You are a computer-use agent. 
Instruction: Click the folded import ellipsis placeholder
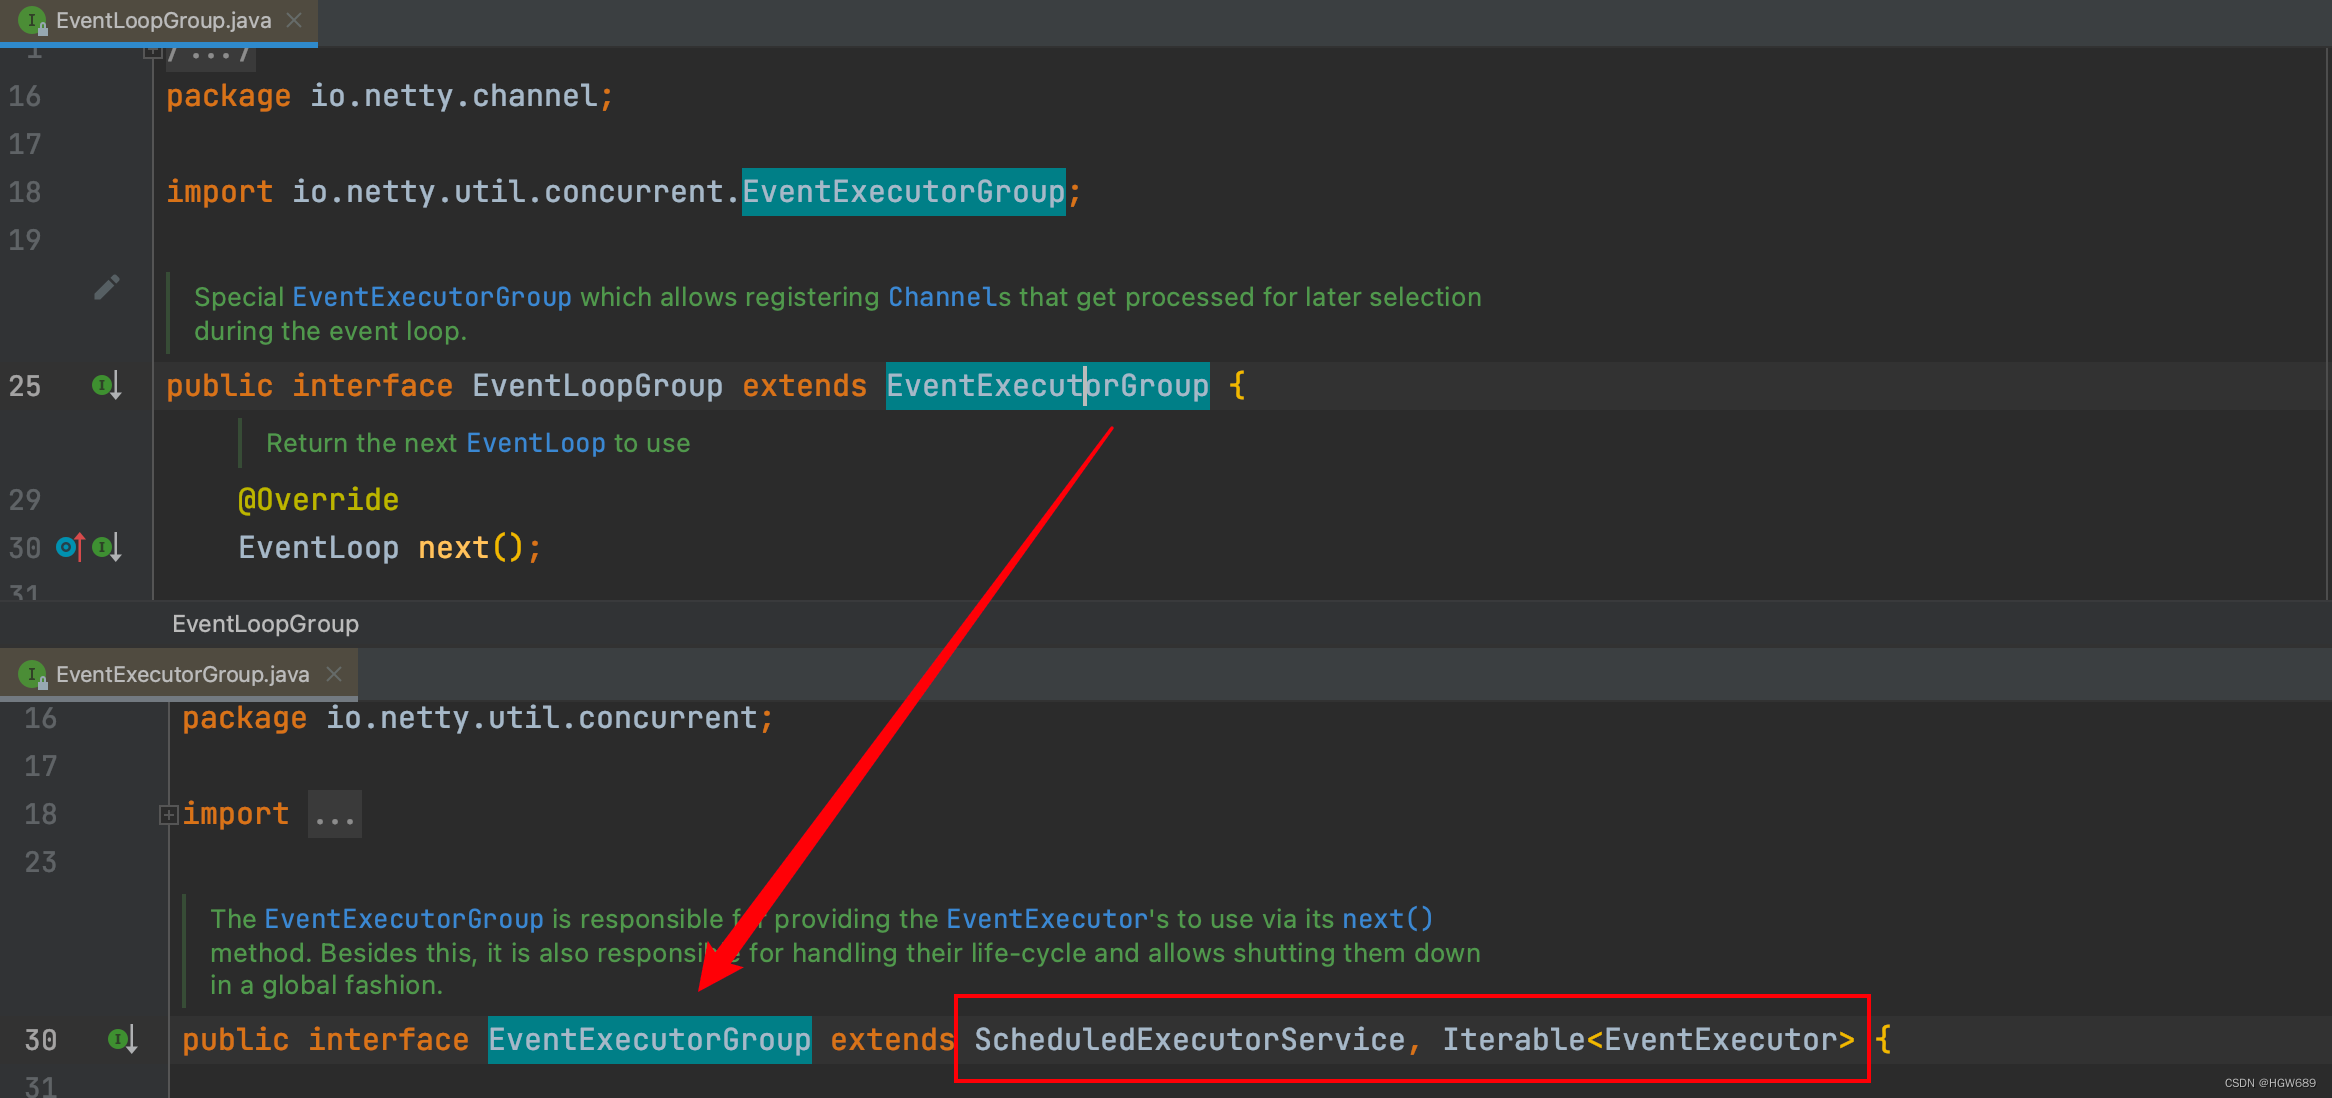pos(334,815)
